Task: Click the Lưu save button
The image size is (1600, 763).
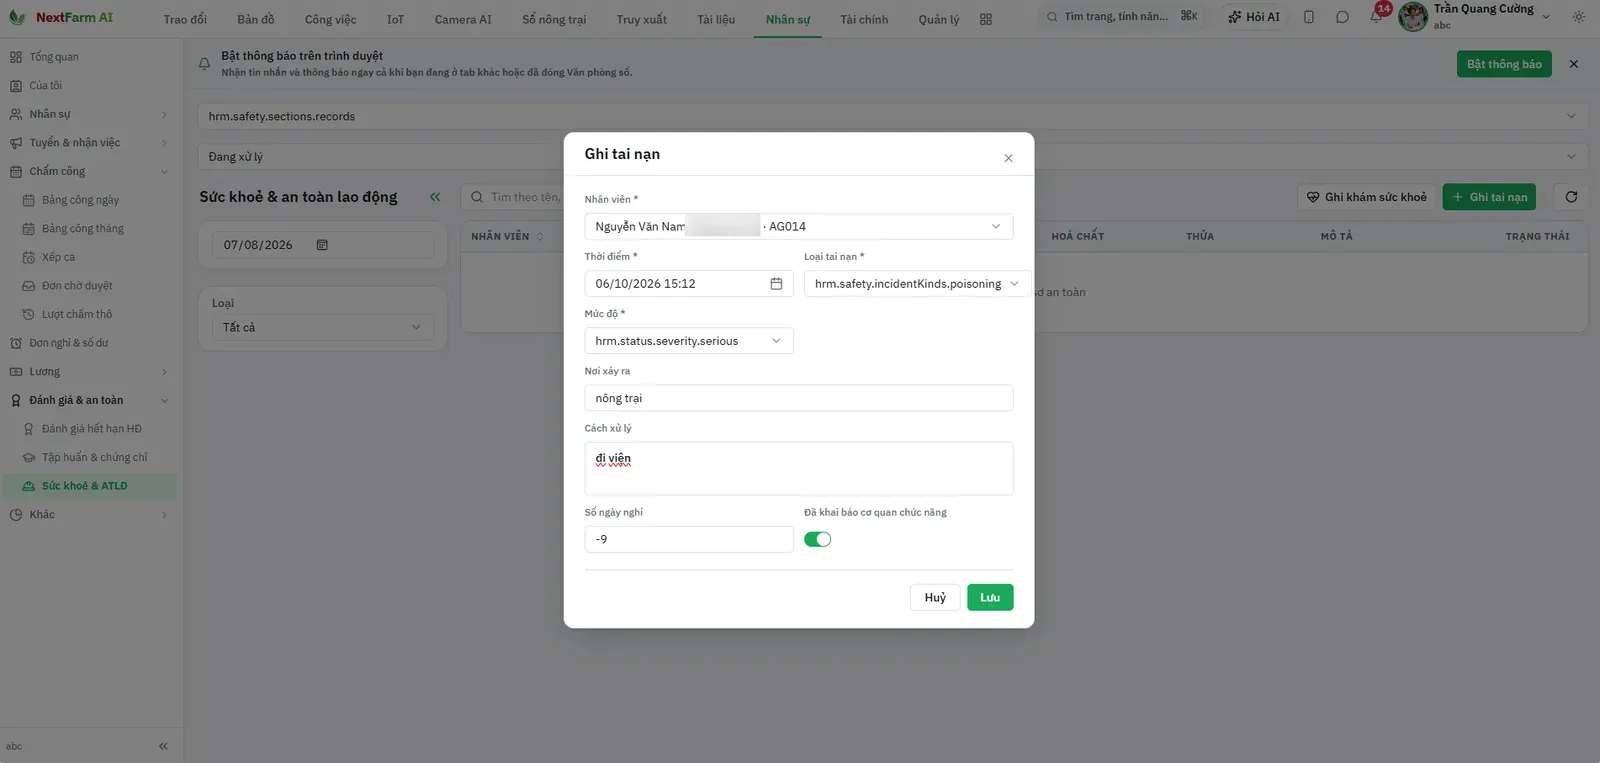Action: coord(990,597)
